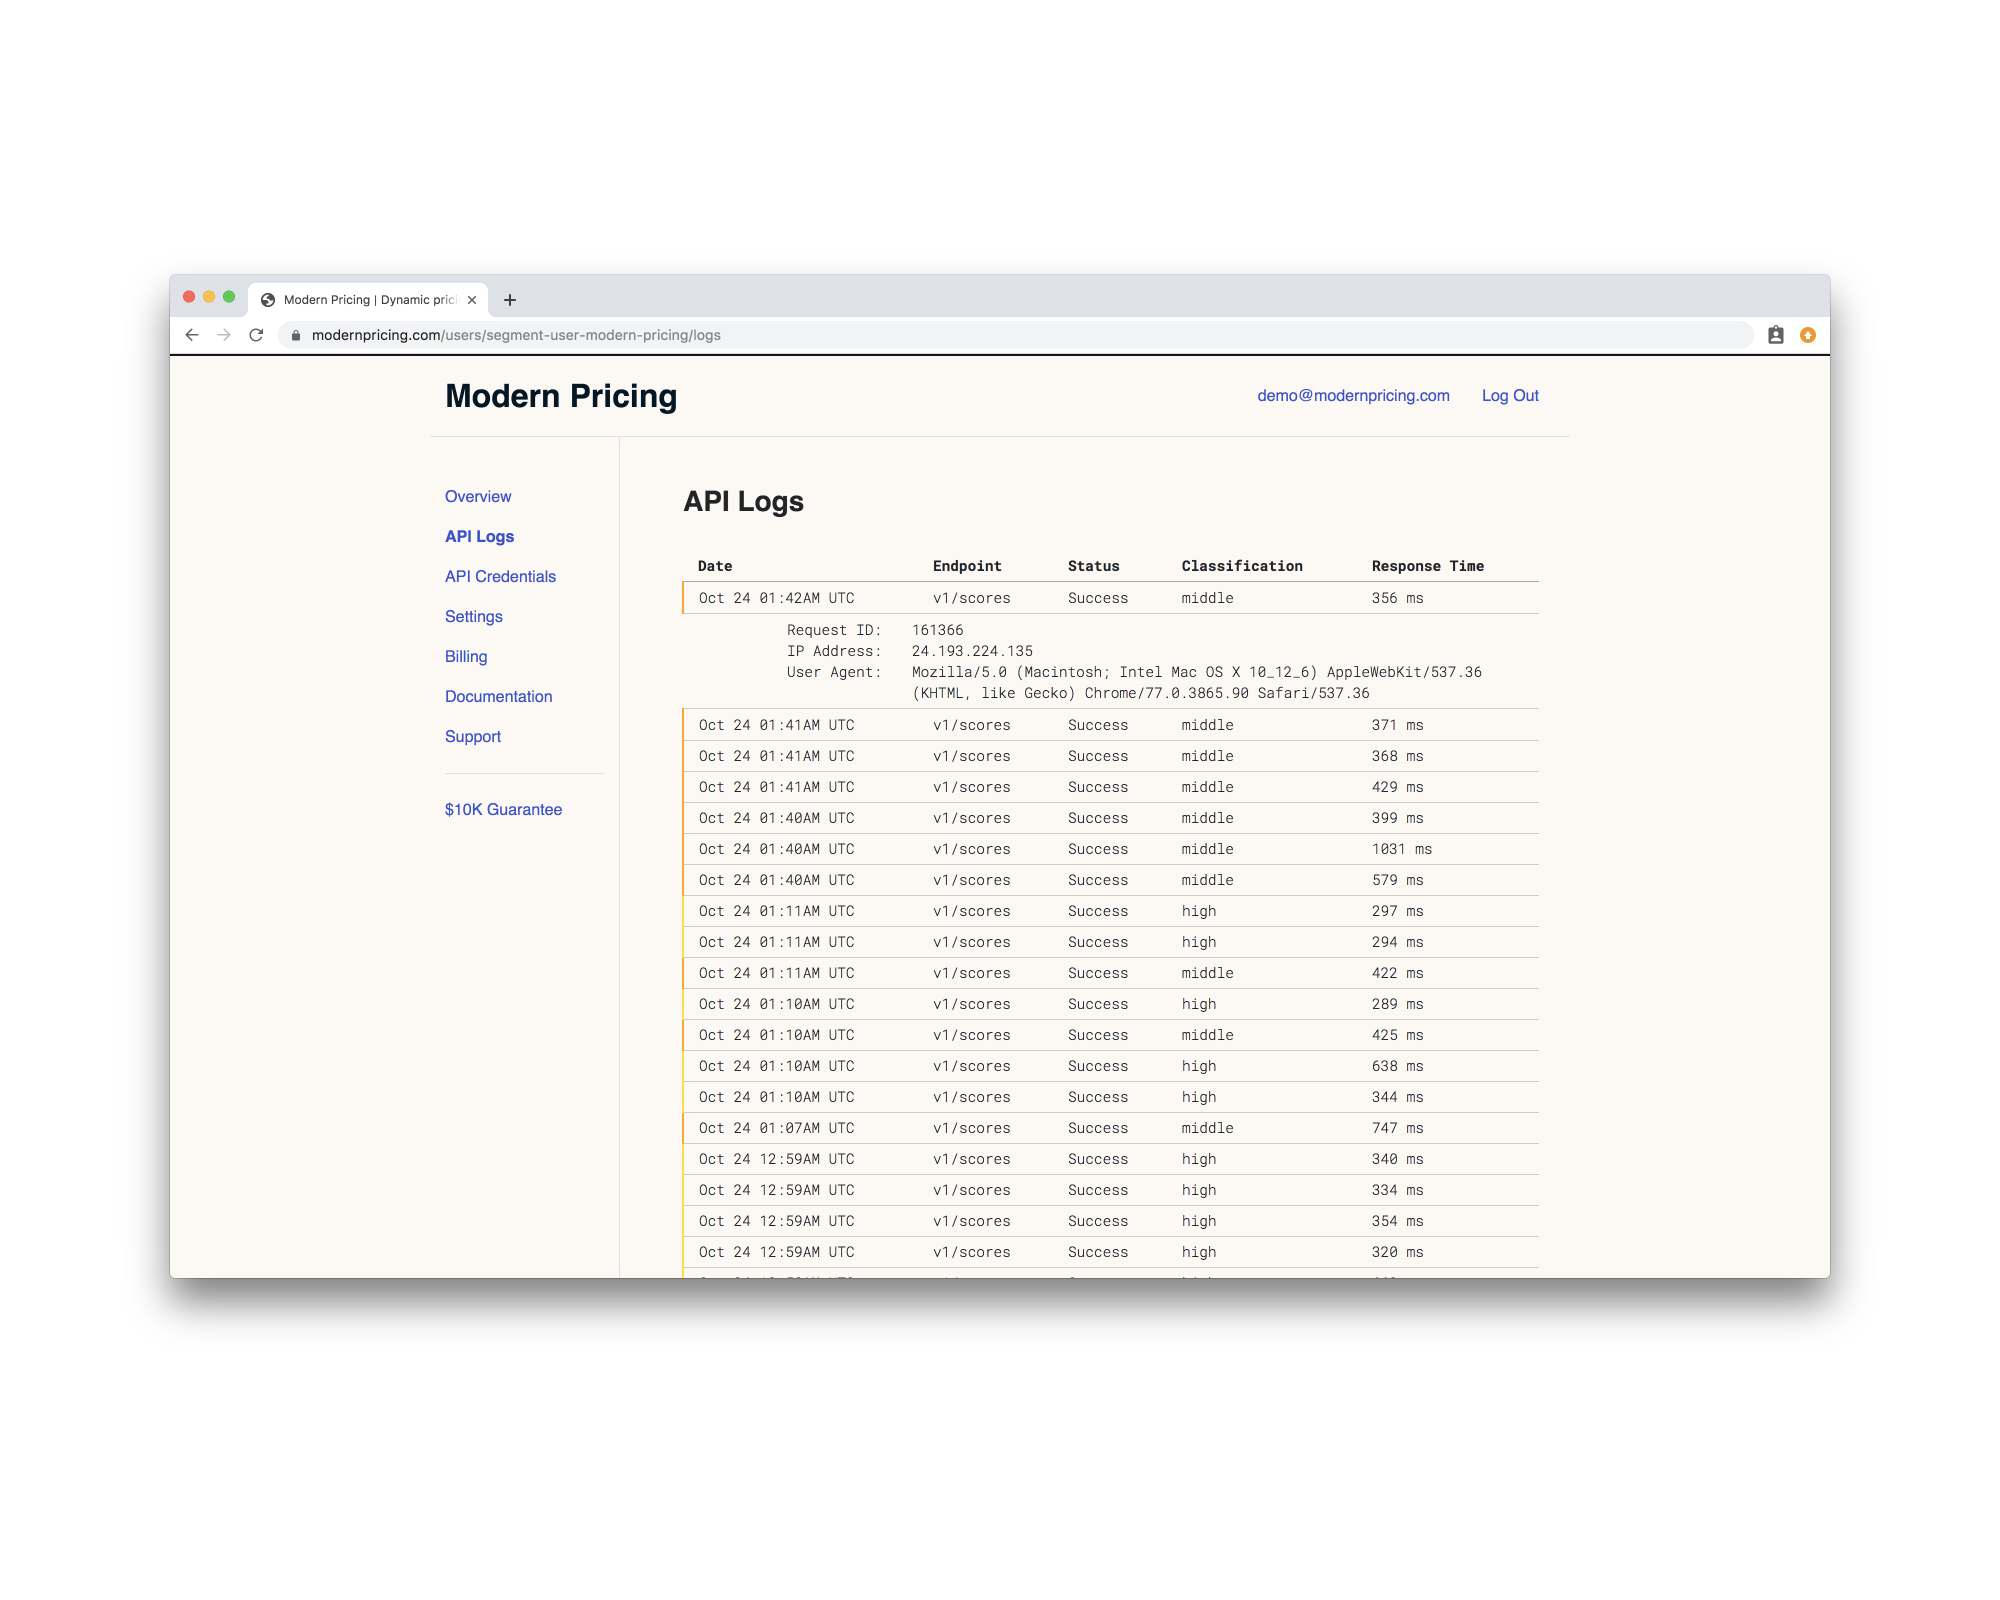Expand the log row with 320 ms response
Viewport: 2000px width, 1600px height.
1110,1252
